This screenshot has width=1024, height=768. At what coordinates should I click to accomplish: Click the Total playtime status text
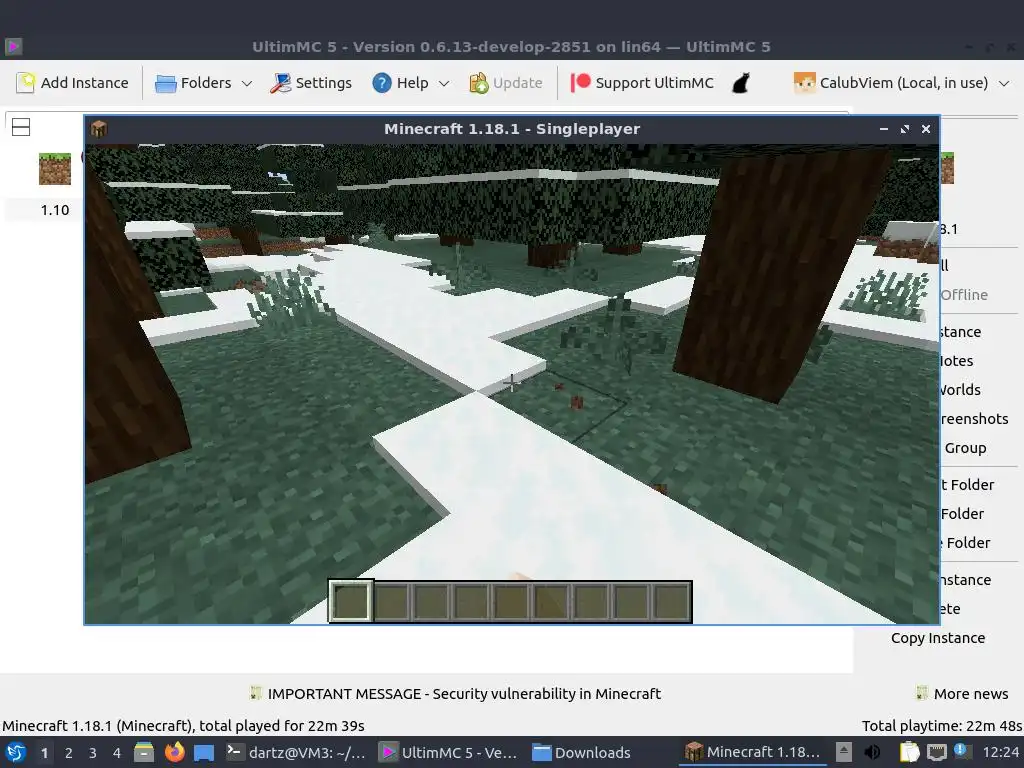coord(942,726)
